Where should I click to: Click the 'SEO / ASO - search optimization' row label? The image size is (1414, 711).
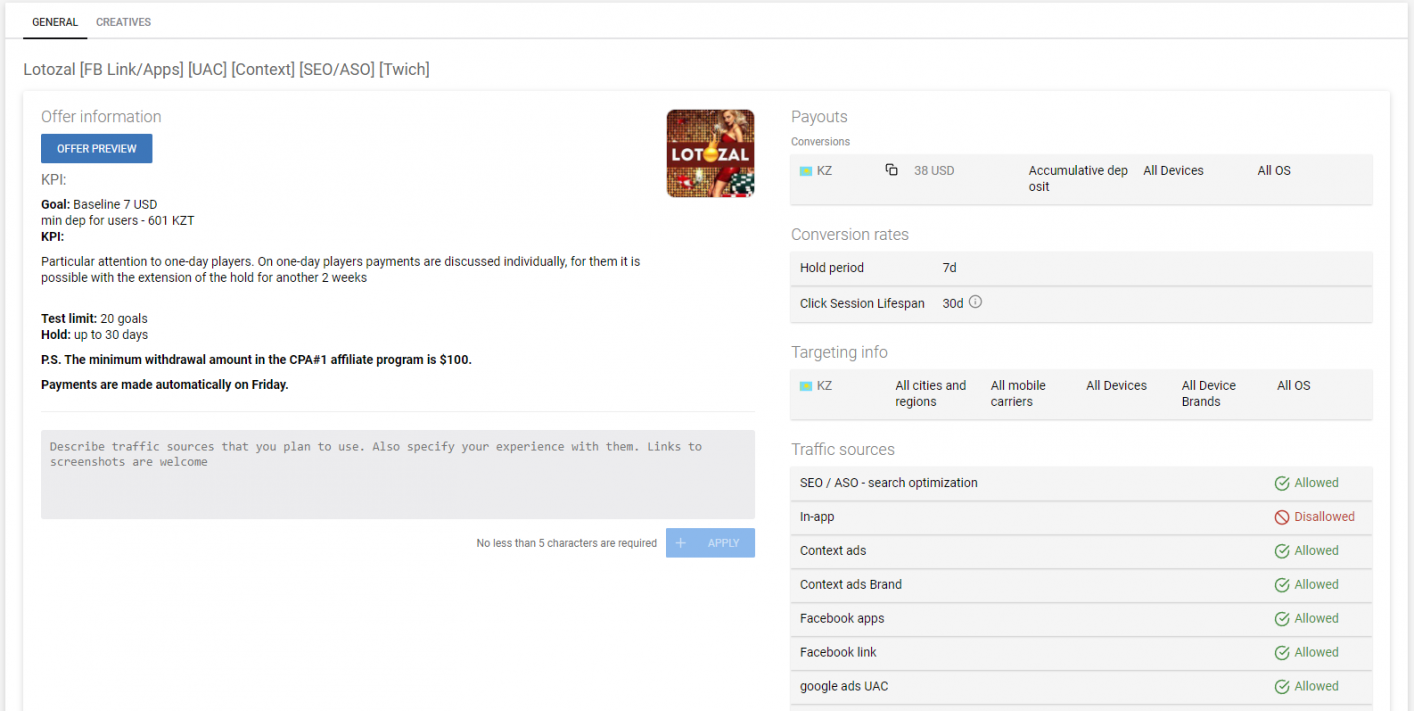[889, 483]
